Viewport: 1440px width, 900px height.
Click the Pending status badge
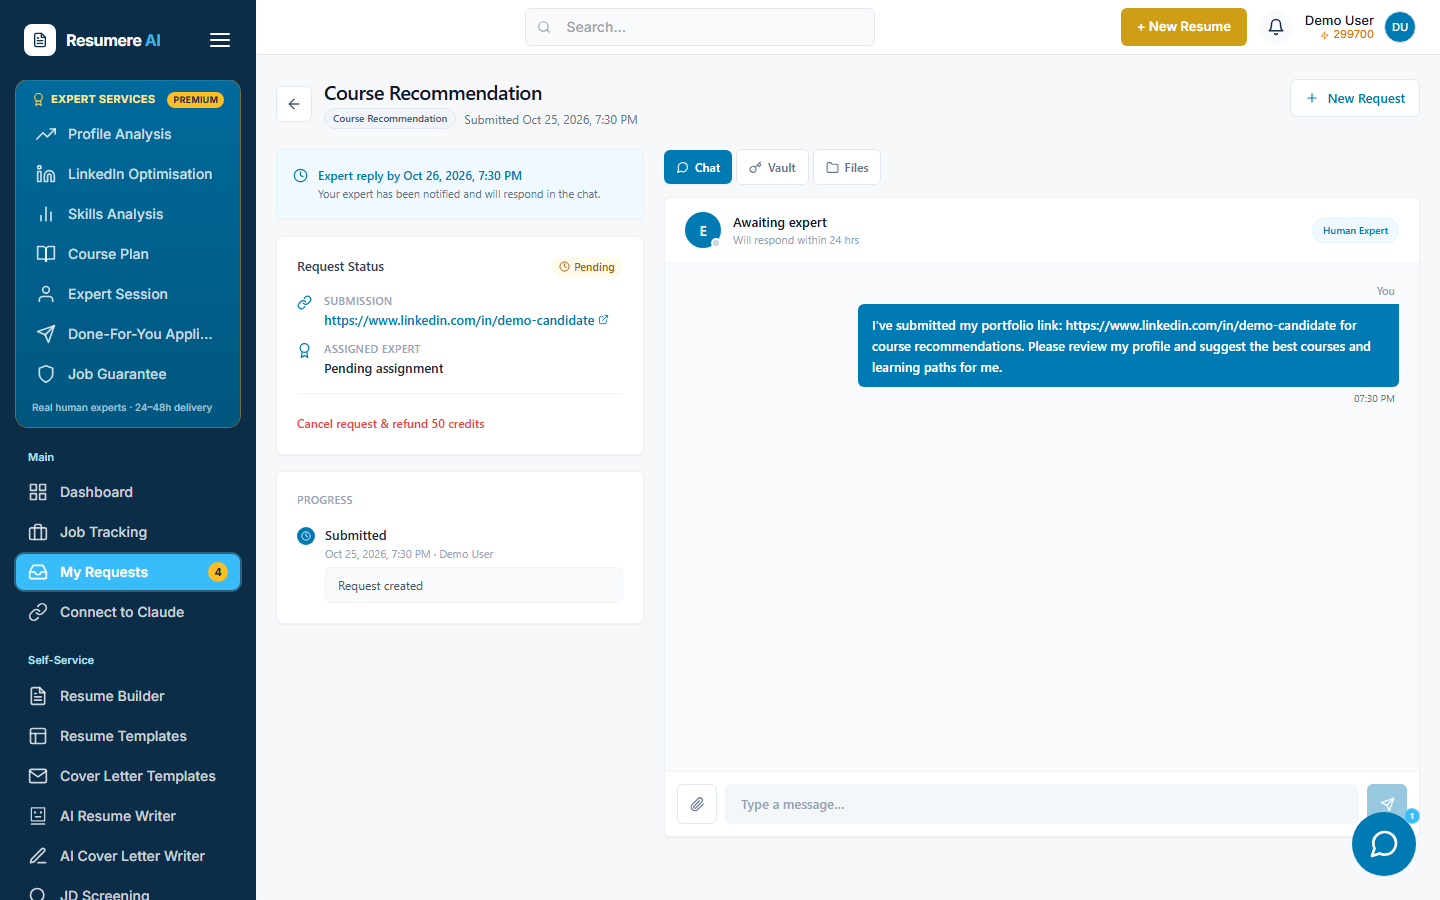coord(587,267)
